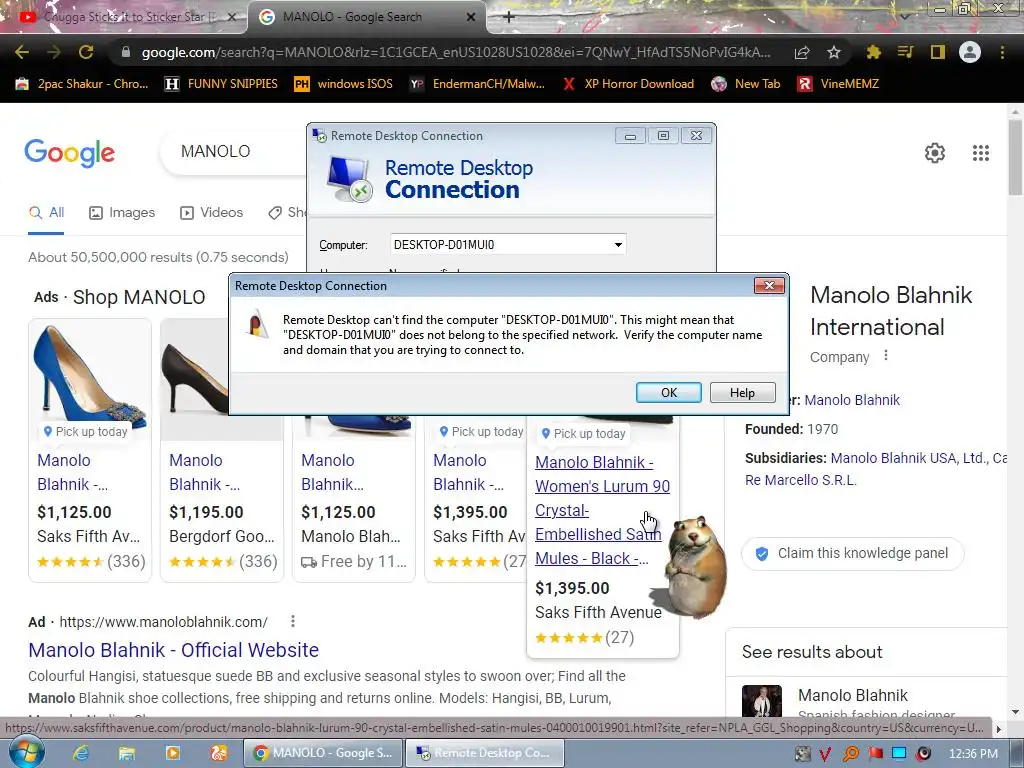Click the blue monitor network tray icon

[x=899, y=754]
